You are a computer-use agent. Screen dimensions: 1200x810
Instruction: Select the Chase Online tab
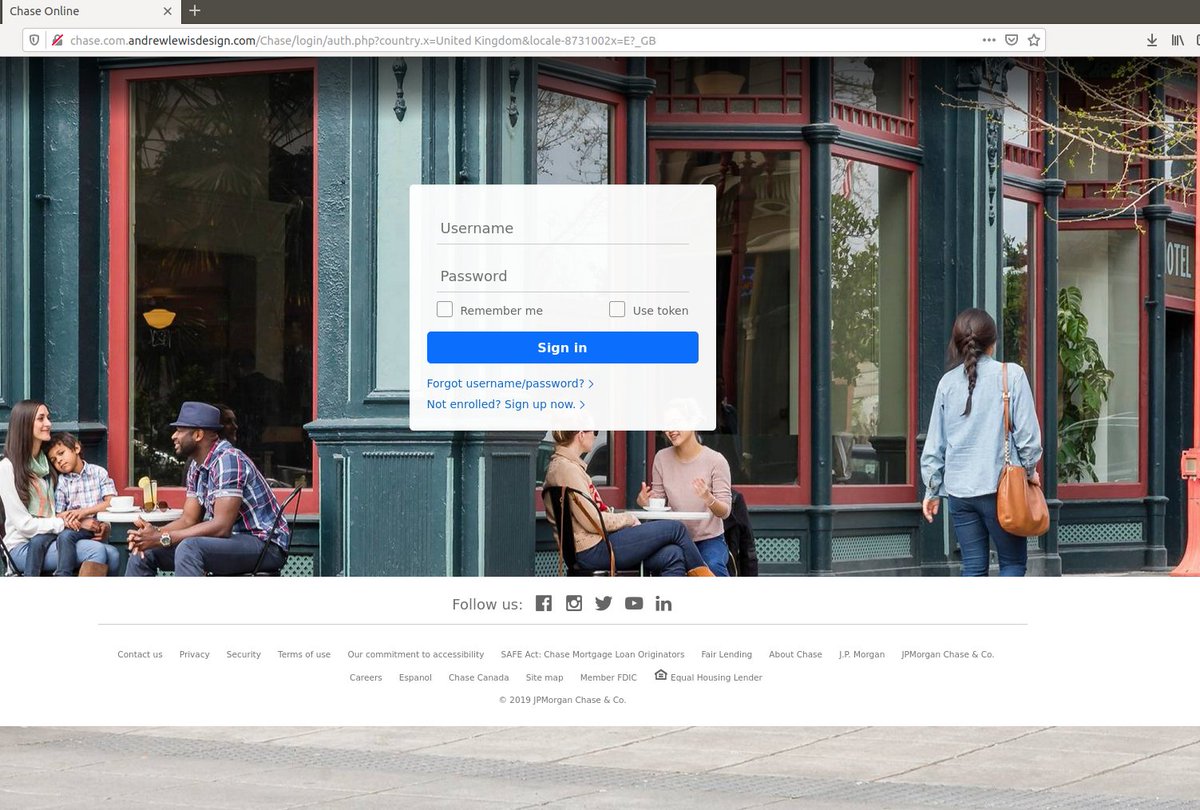click(90, 11)
